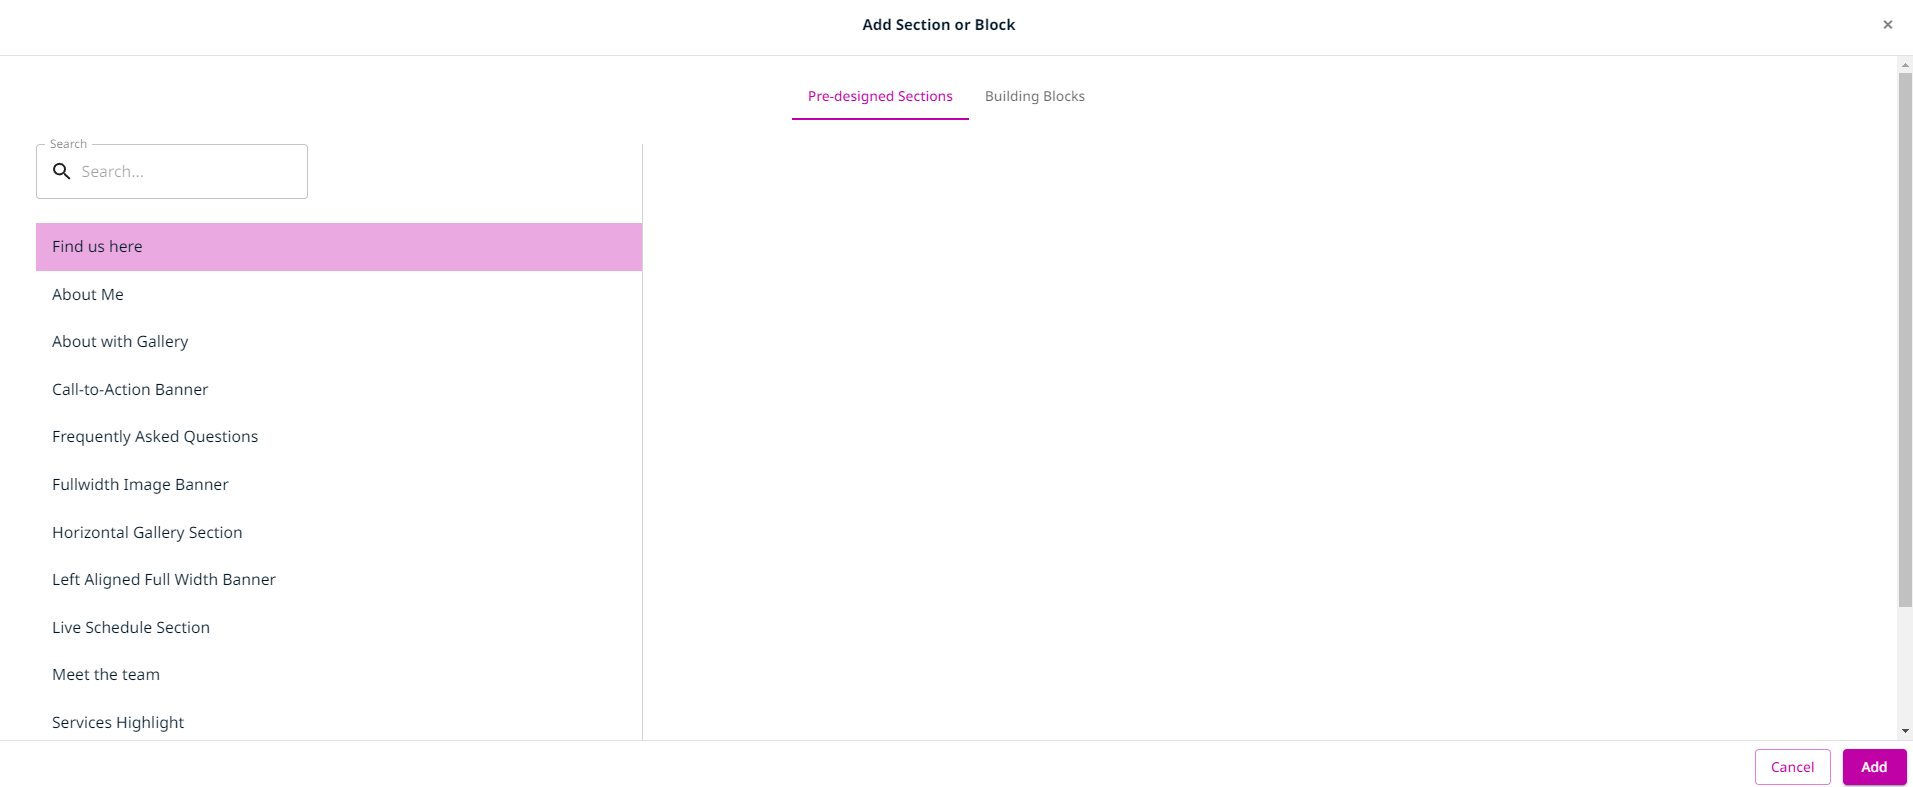This screenshot has height=787, width=1913.
Task: Click the Cancel button
Action: (x=1792, y=767)
